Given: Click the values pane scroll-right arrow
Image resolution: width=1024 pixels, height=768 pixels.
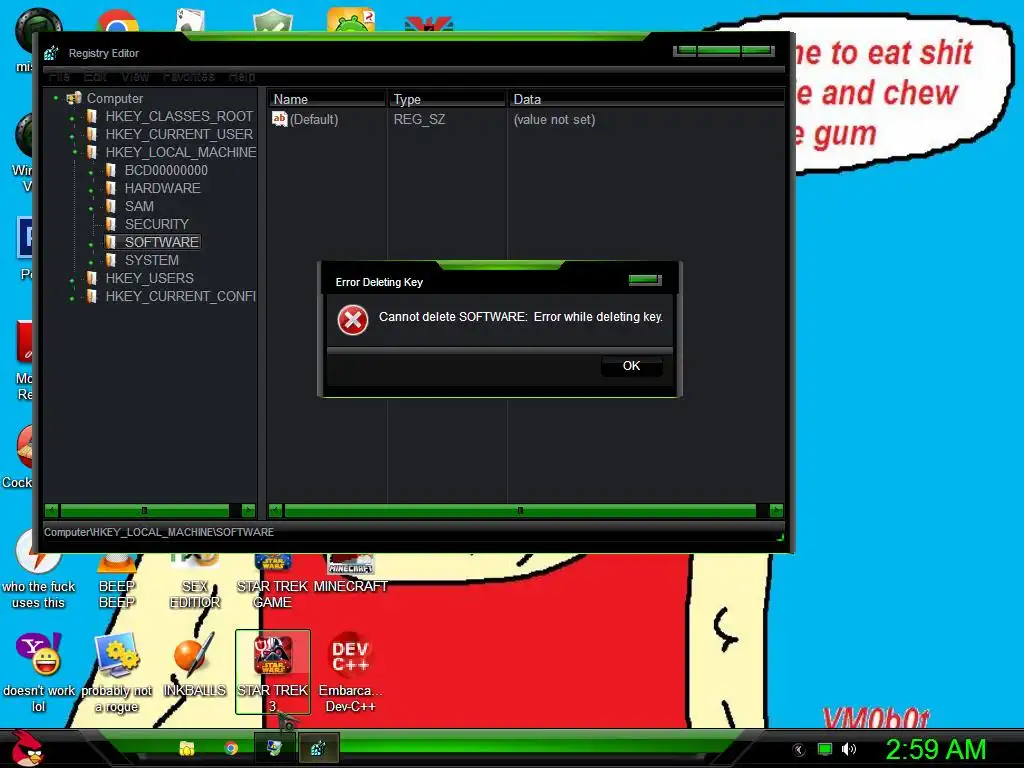Looking at the screenshot, I should coord(776,511).
